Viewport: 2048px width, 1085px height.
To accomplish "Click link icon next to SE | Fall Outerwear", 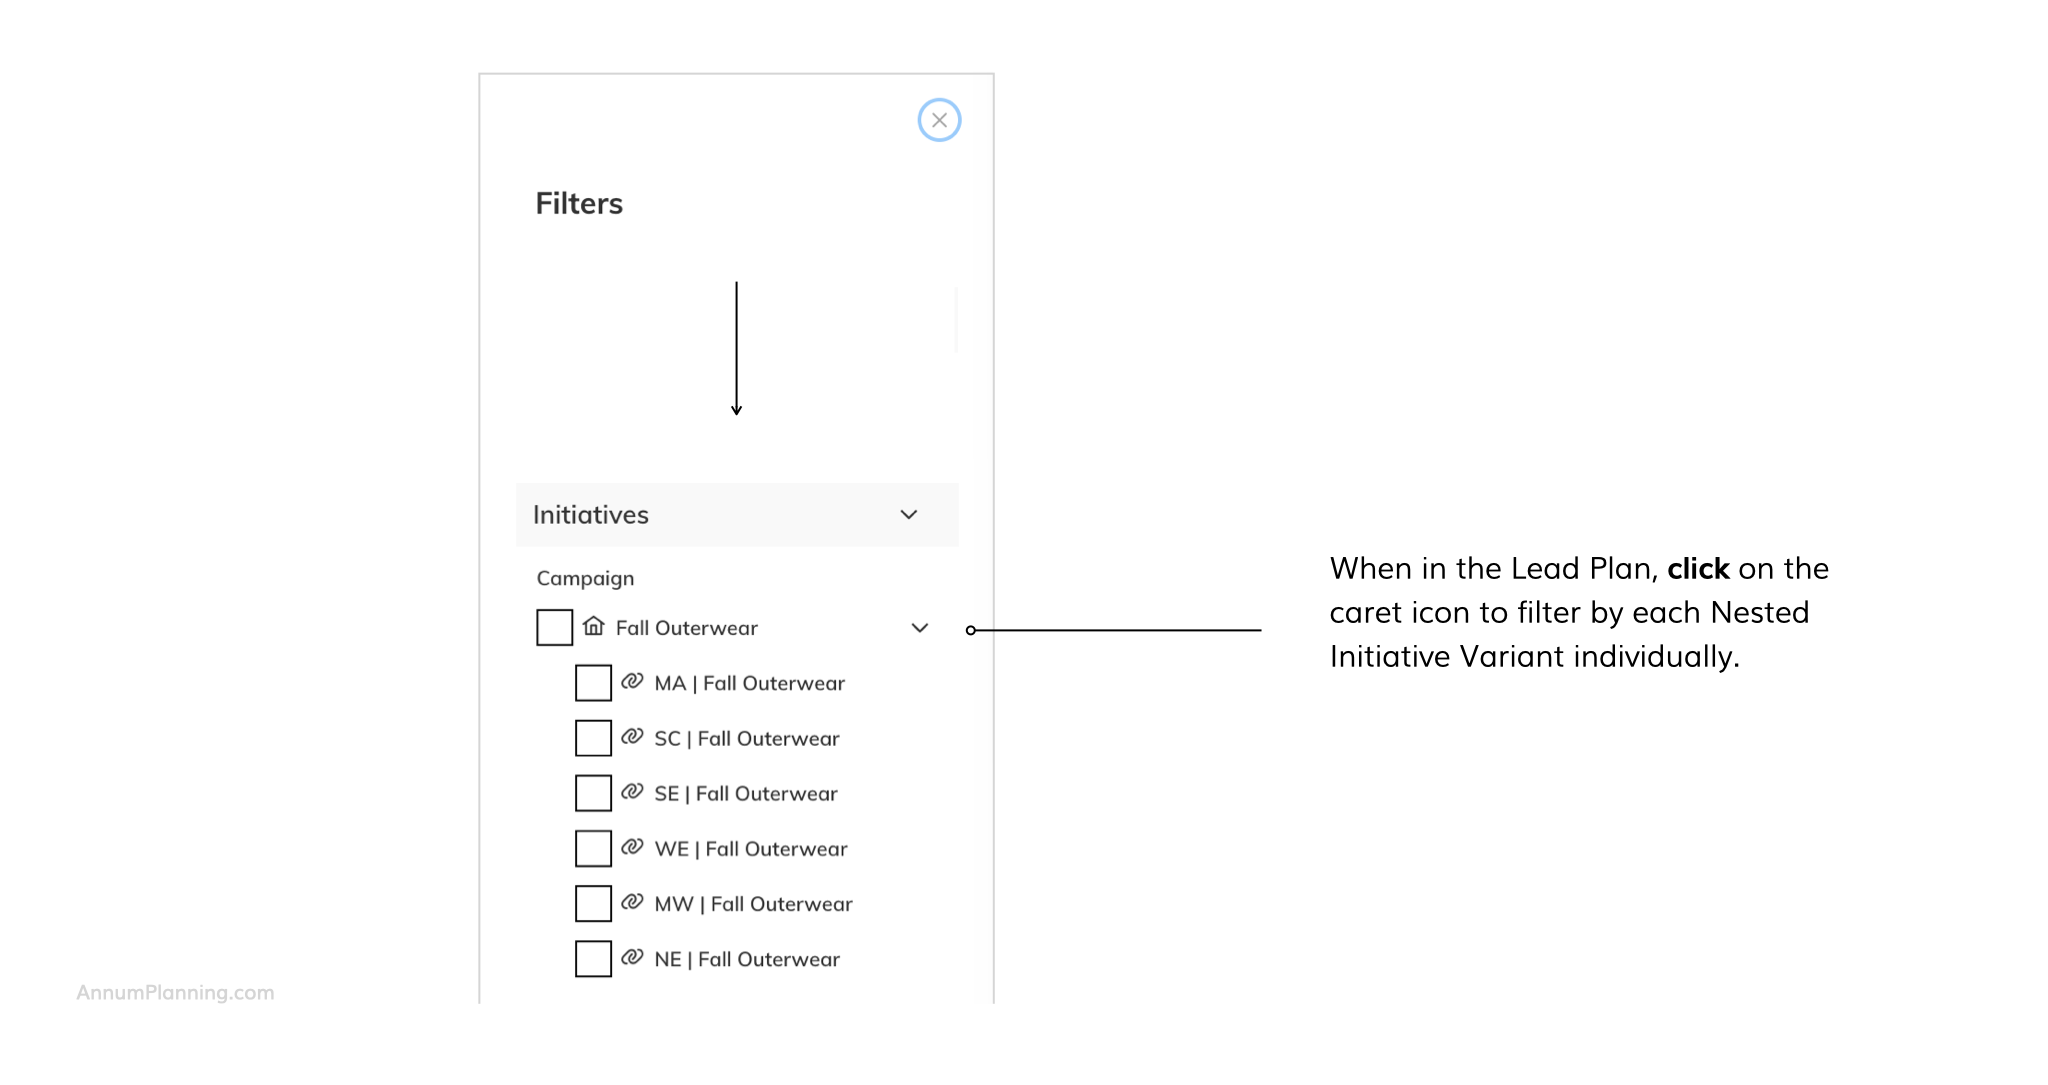I will point(632,792).
